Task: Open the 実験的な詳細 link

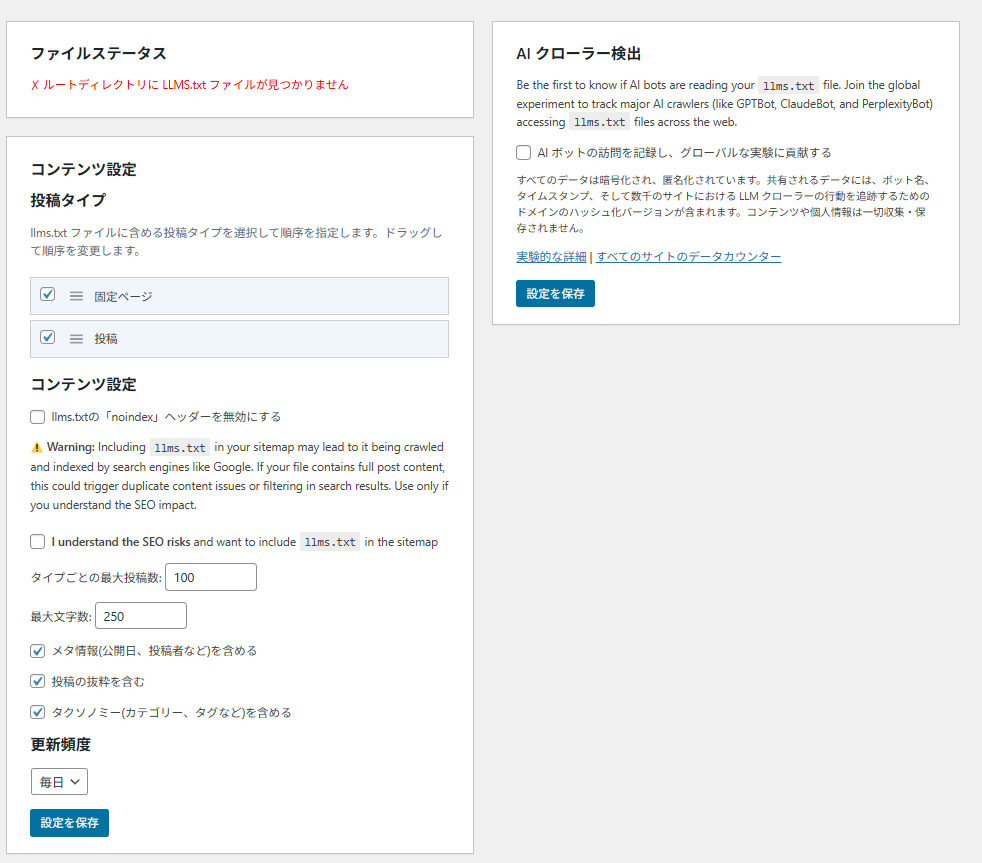Action: pyautogui.click(x=551, y=257)
